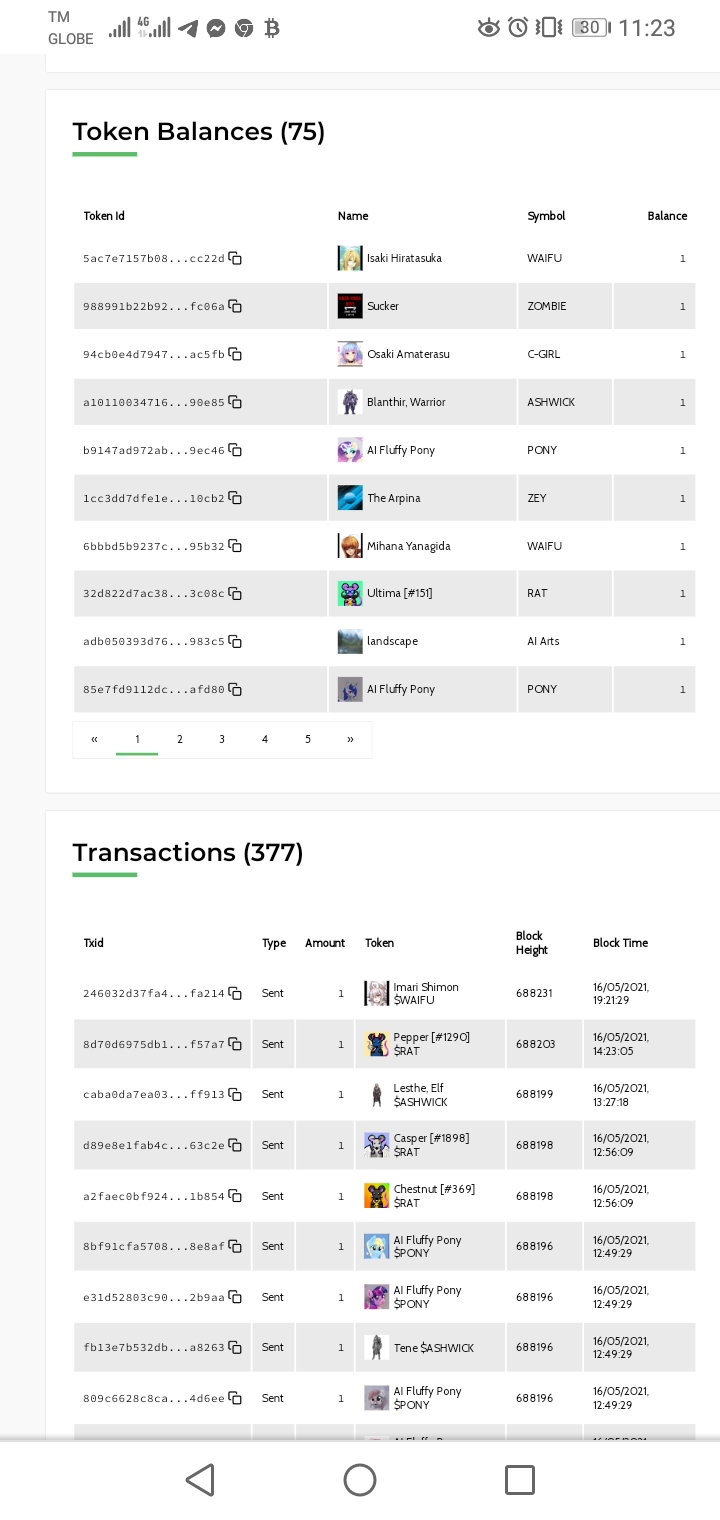Copy transaction ID caba0da7ea03...ff913

point(235,1094)
